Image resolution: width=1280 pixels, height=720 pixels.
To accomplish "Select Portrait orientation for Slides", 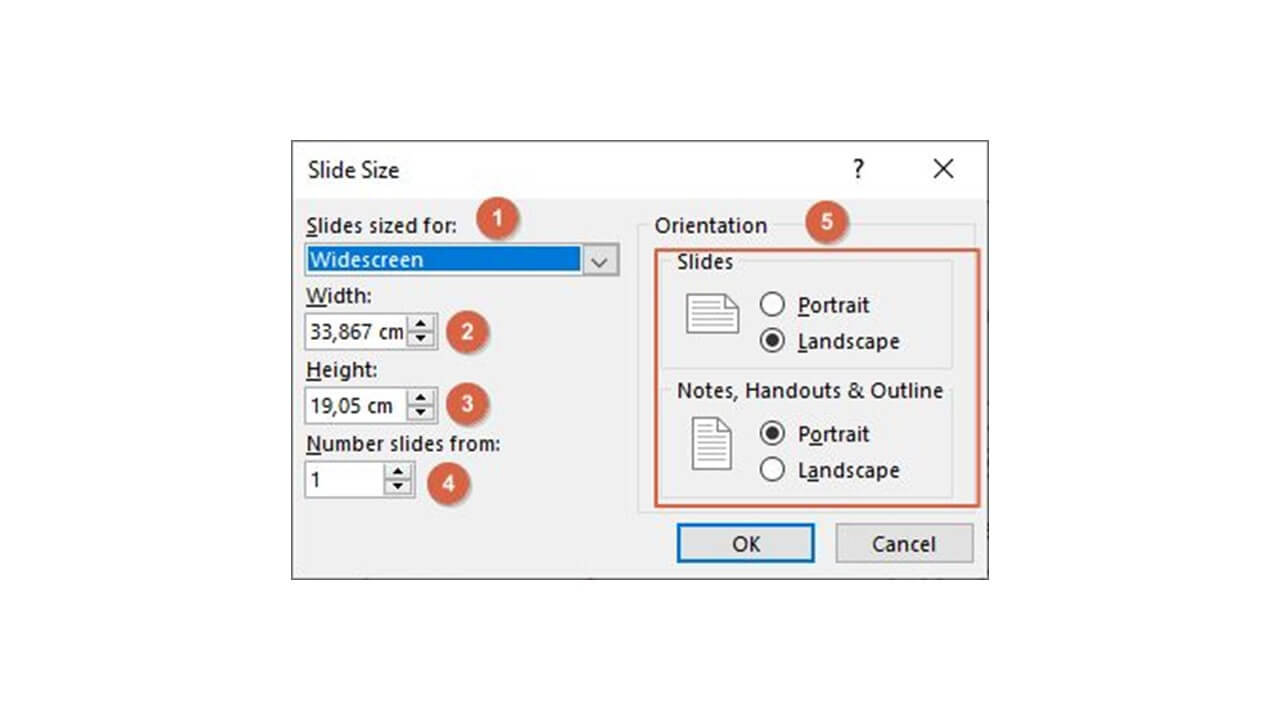I will coord(772,305).
